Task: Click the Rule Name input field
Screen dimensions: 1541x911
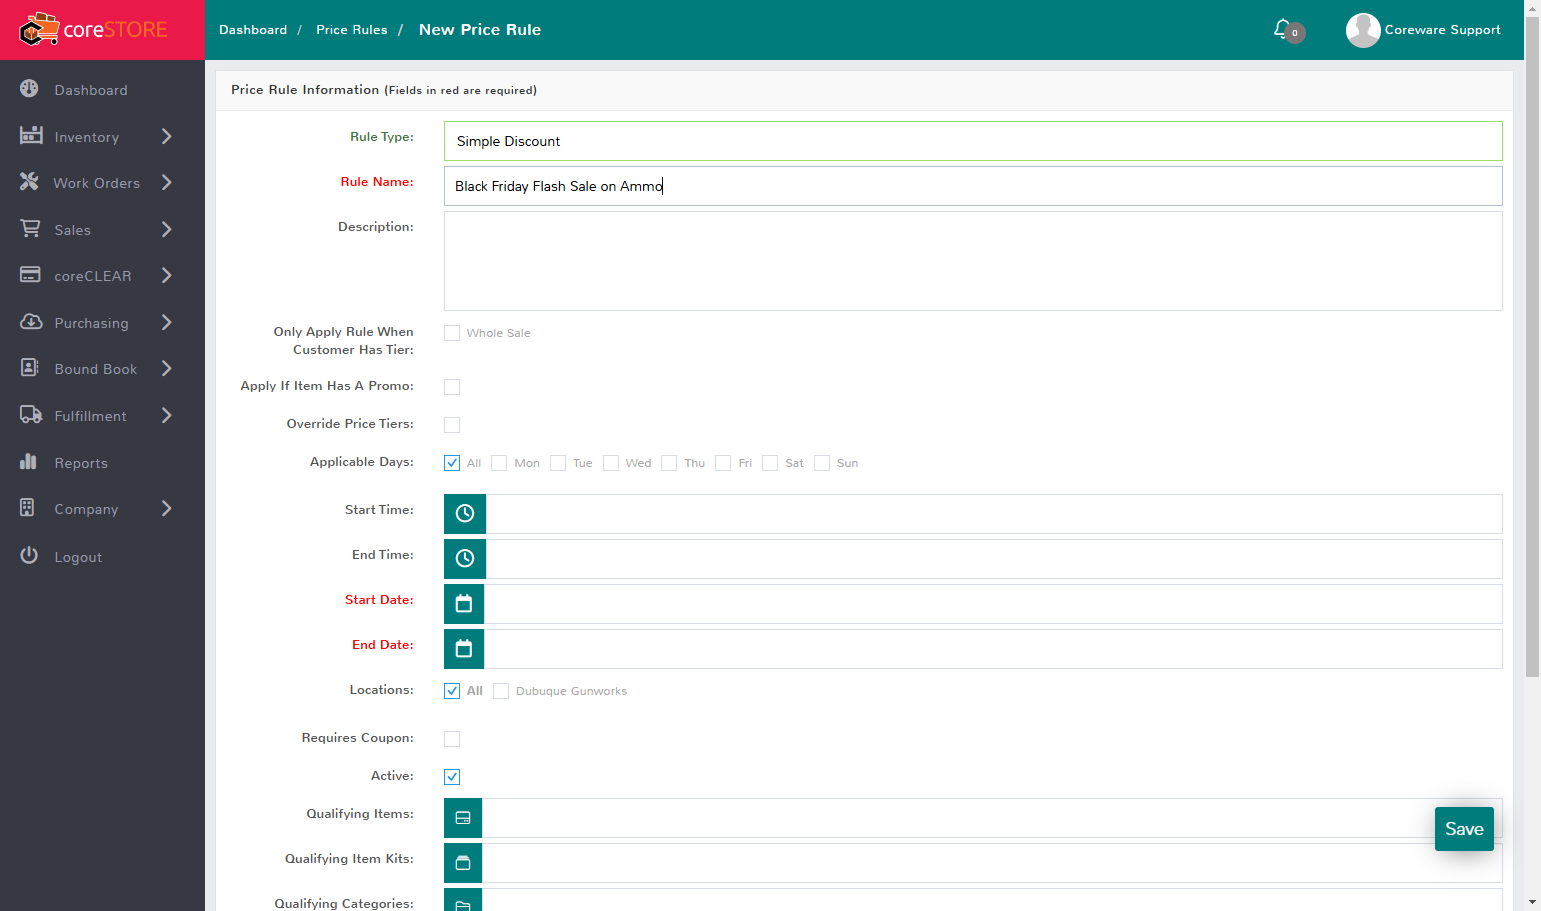Action: point(973,186)
